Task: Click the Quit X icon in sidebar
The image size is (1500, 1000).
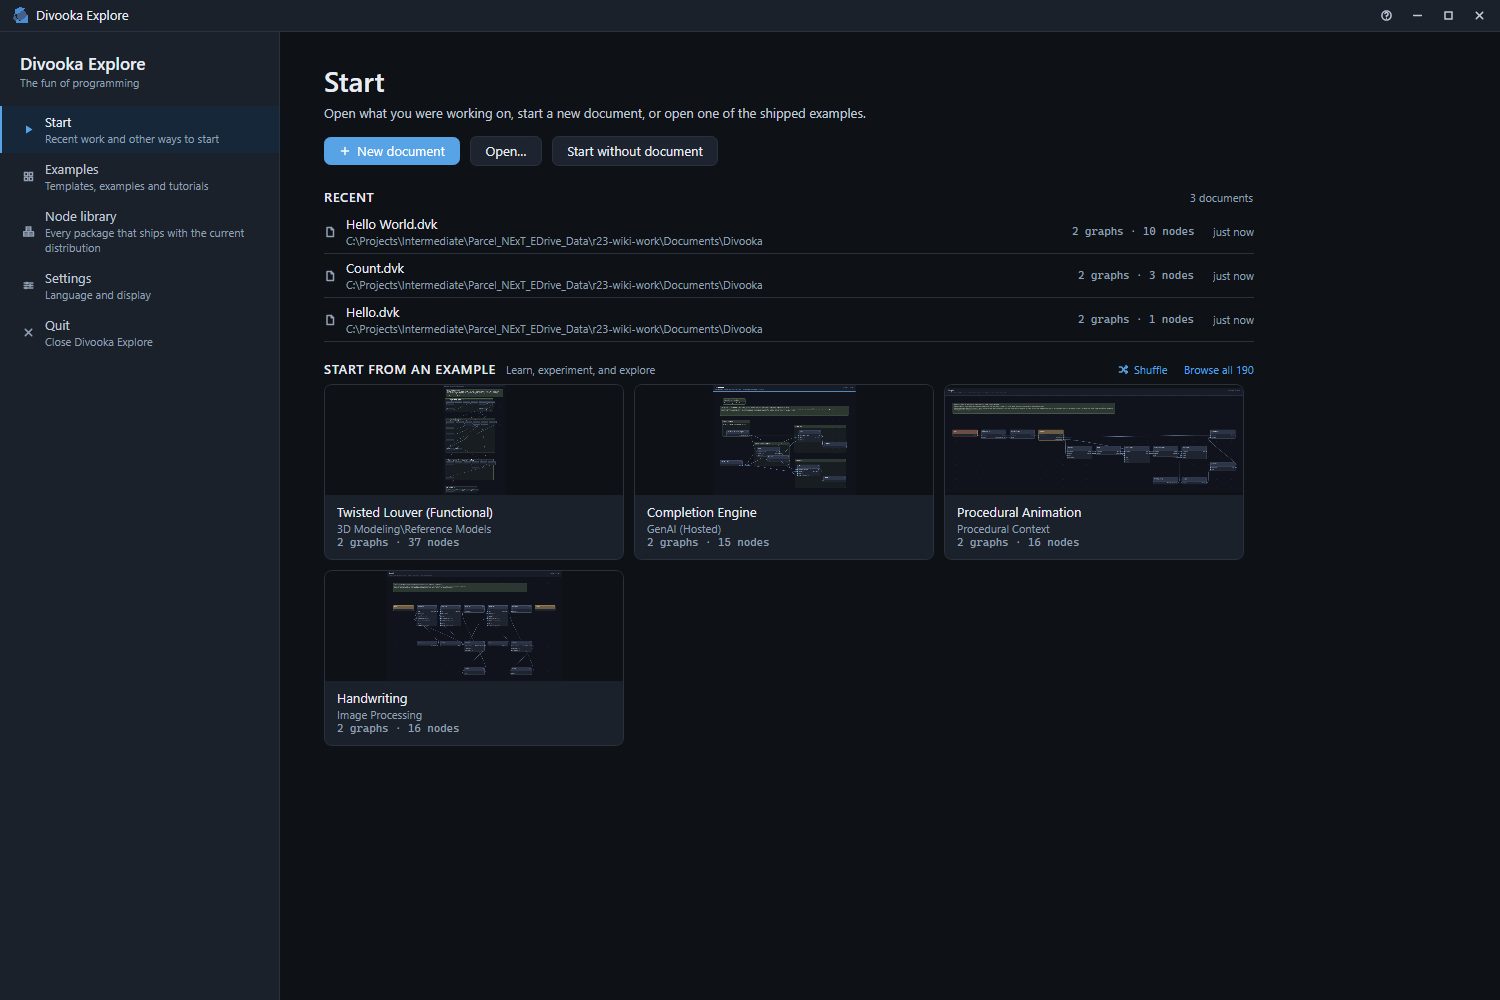Action: pyautogui.click(x=28, y=333)
